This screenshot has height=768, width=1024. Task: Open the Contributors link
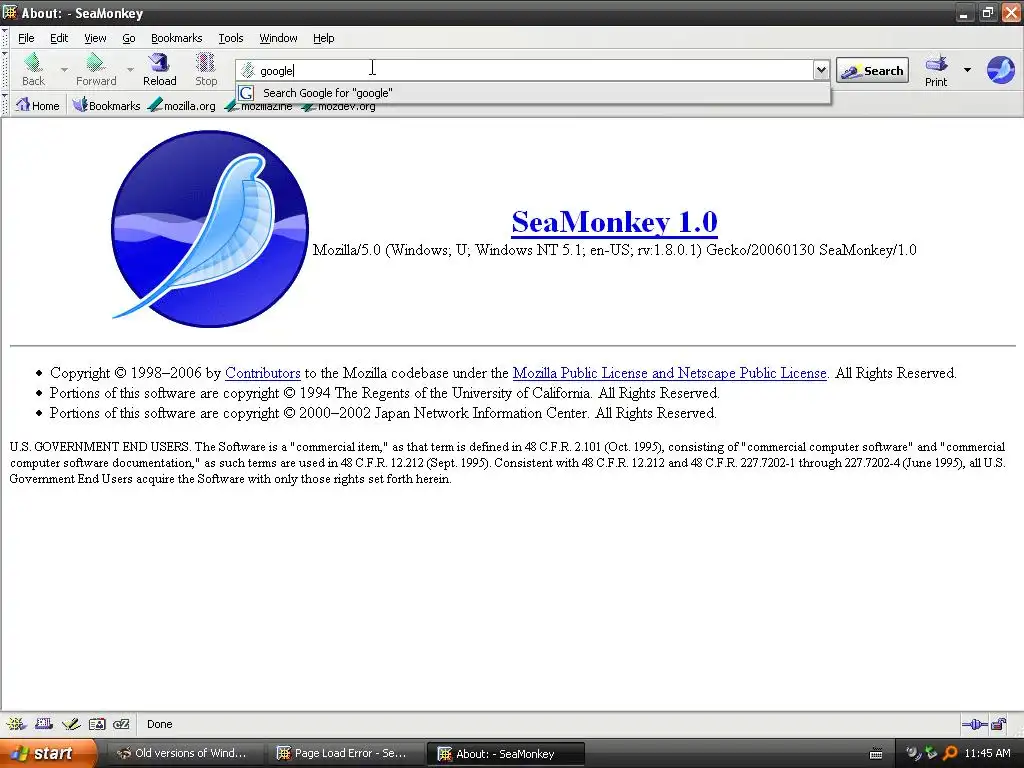pyautogui.click(x=263, y=373)
